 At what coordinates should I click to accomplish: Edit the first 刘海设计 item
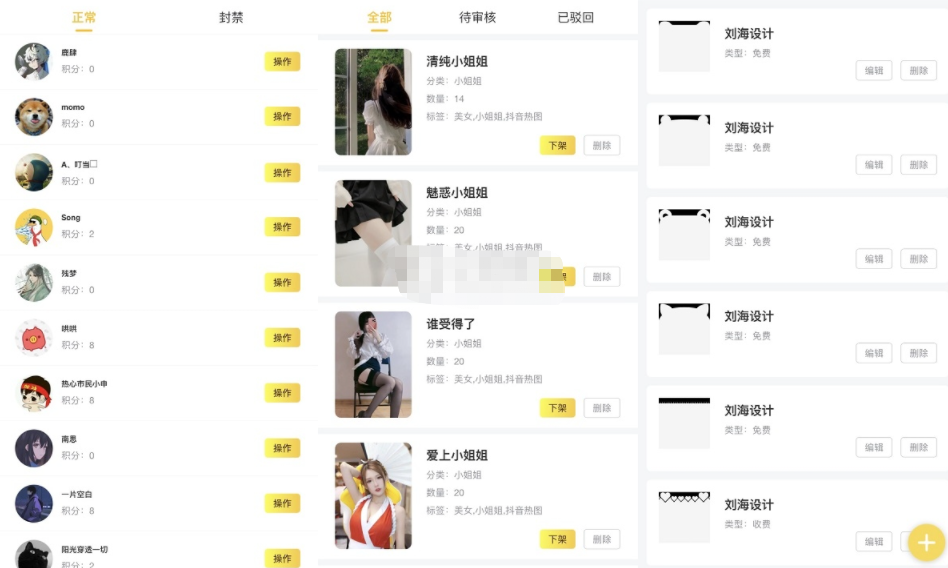click(x=874, y=70)
